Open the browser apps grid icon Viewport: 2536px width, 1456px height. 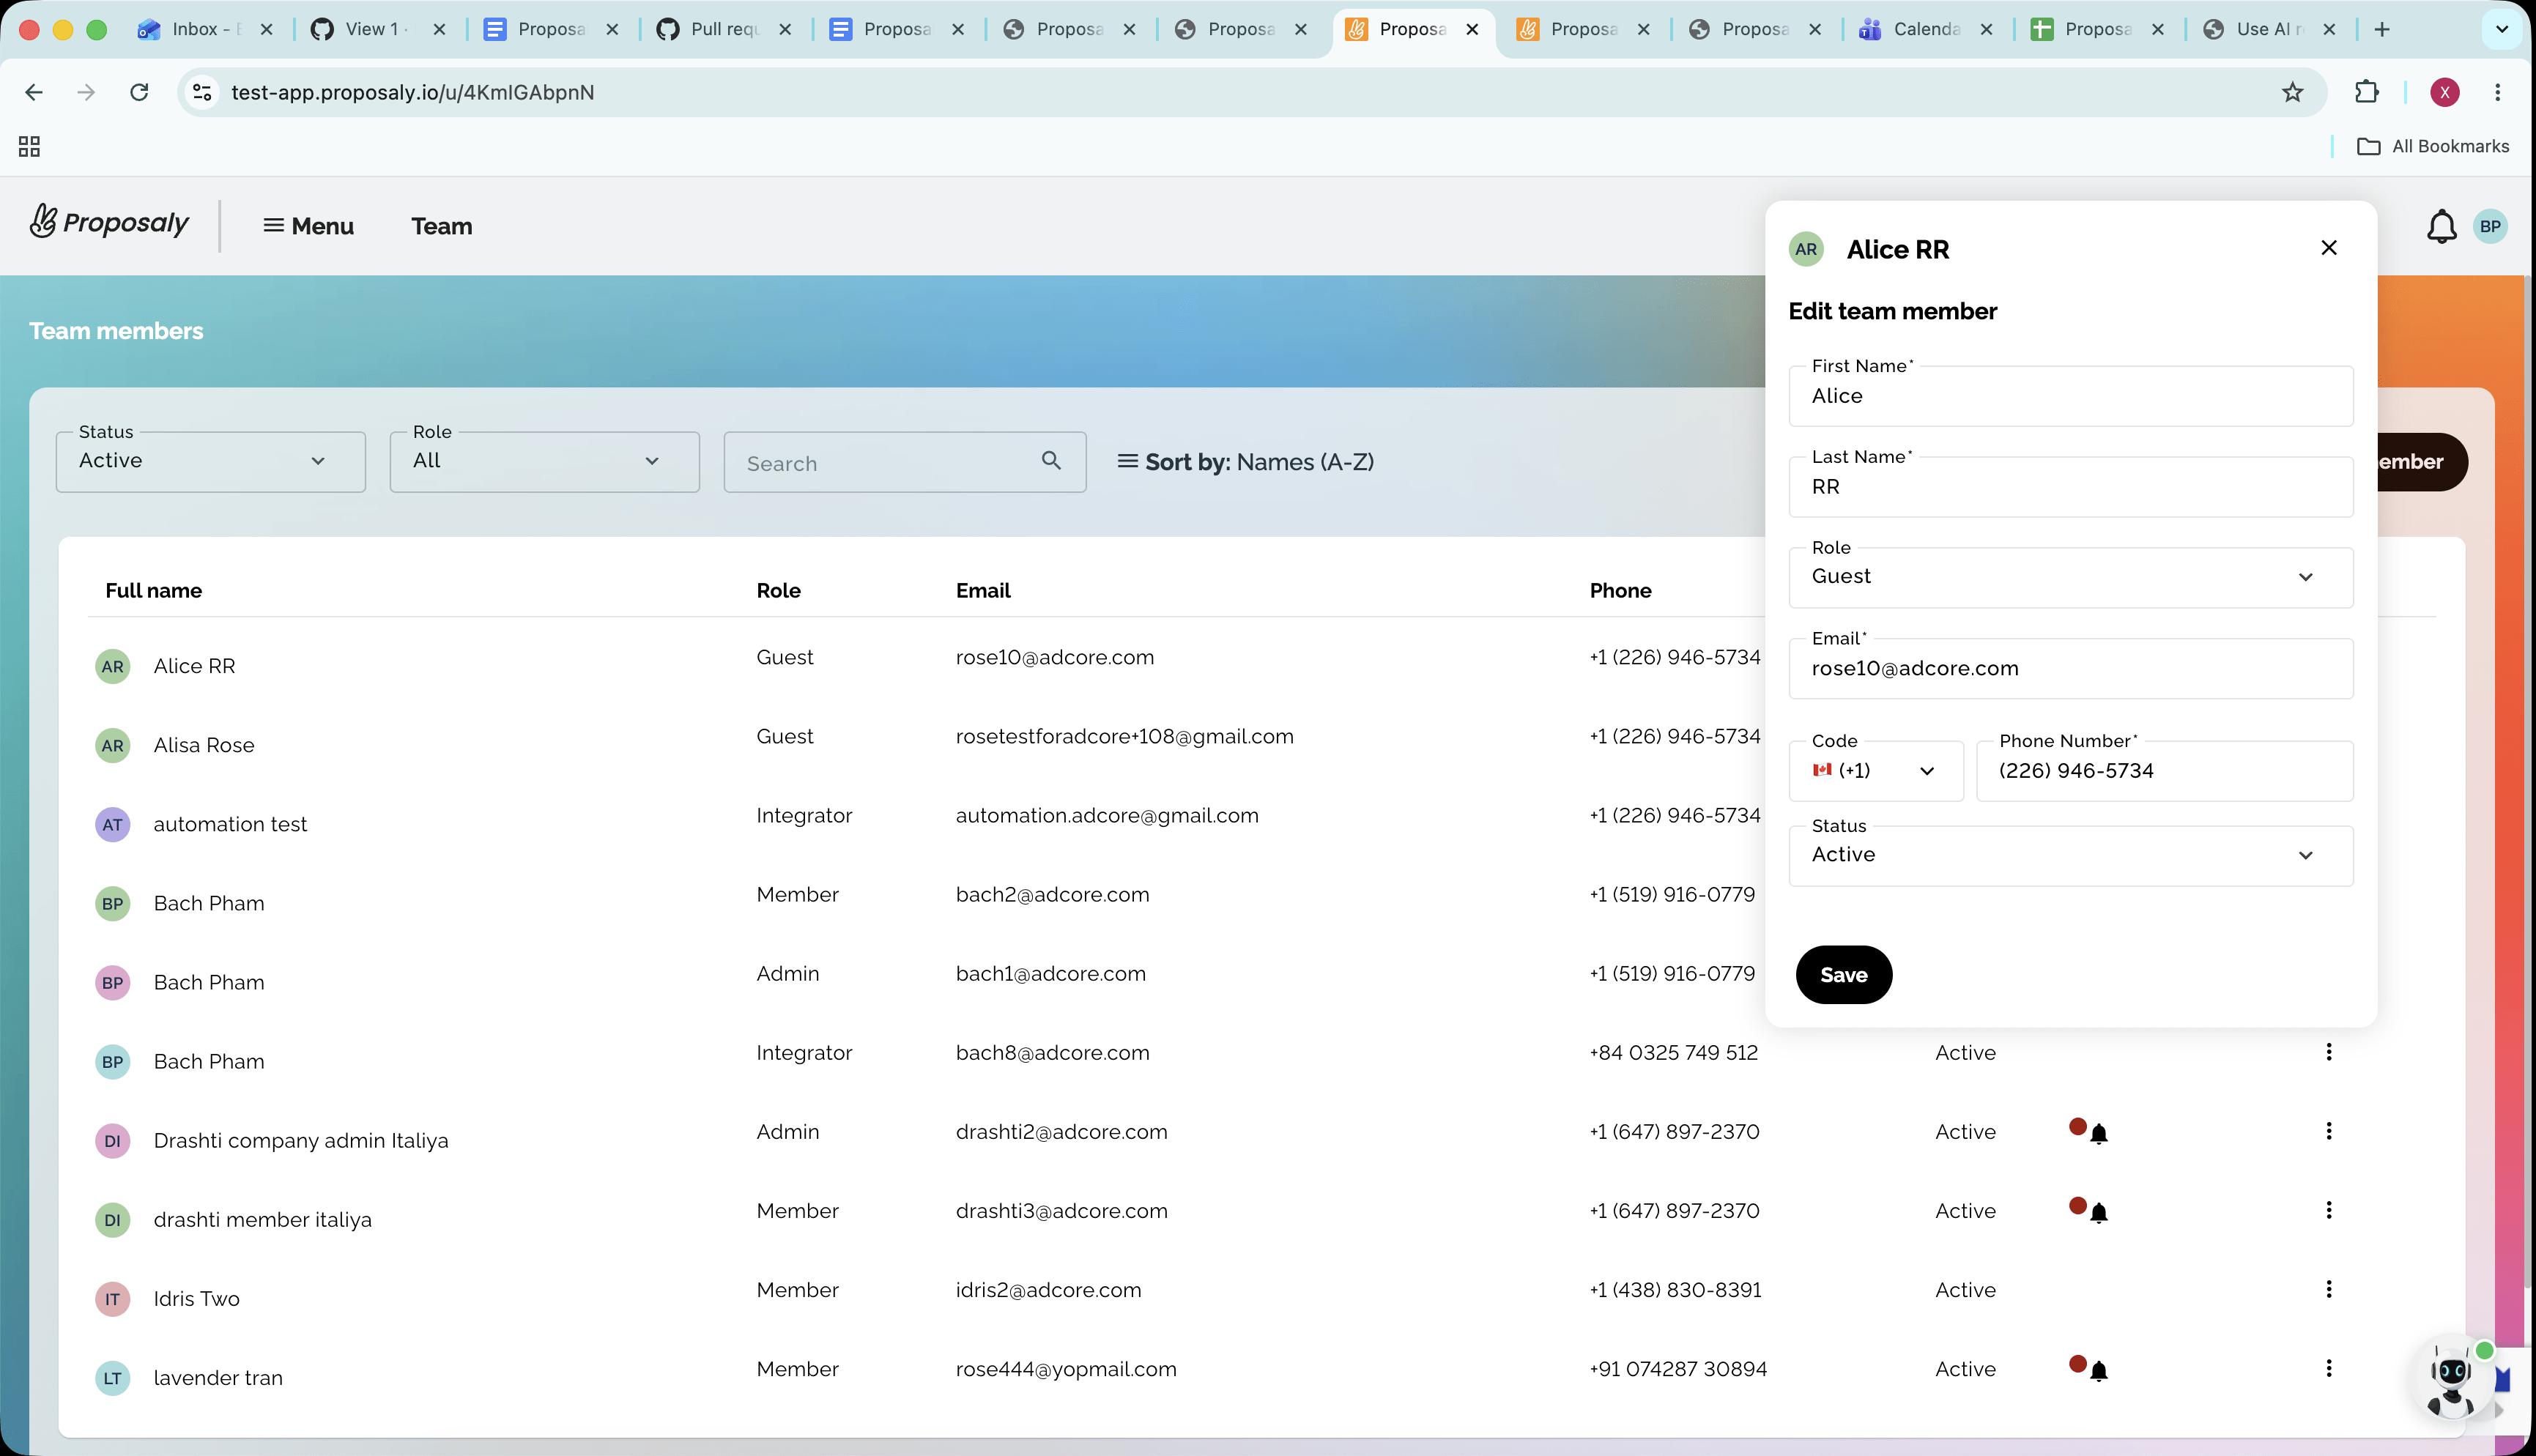coord(30,147)
